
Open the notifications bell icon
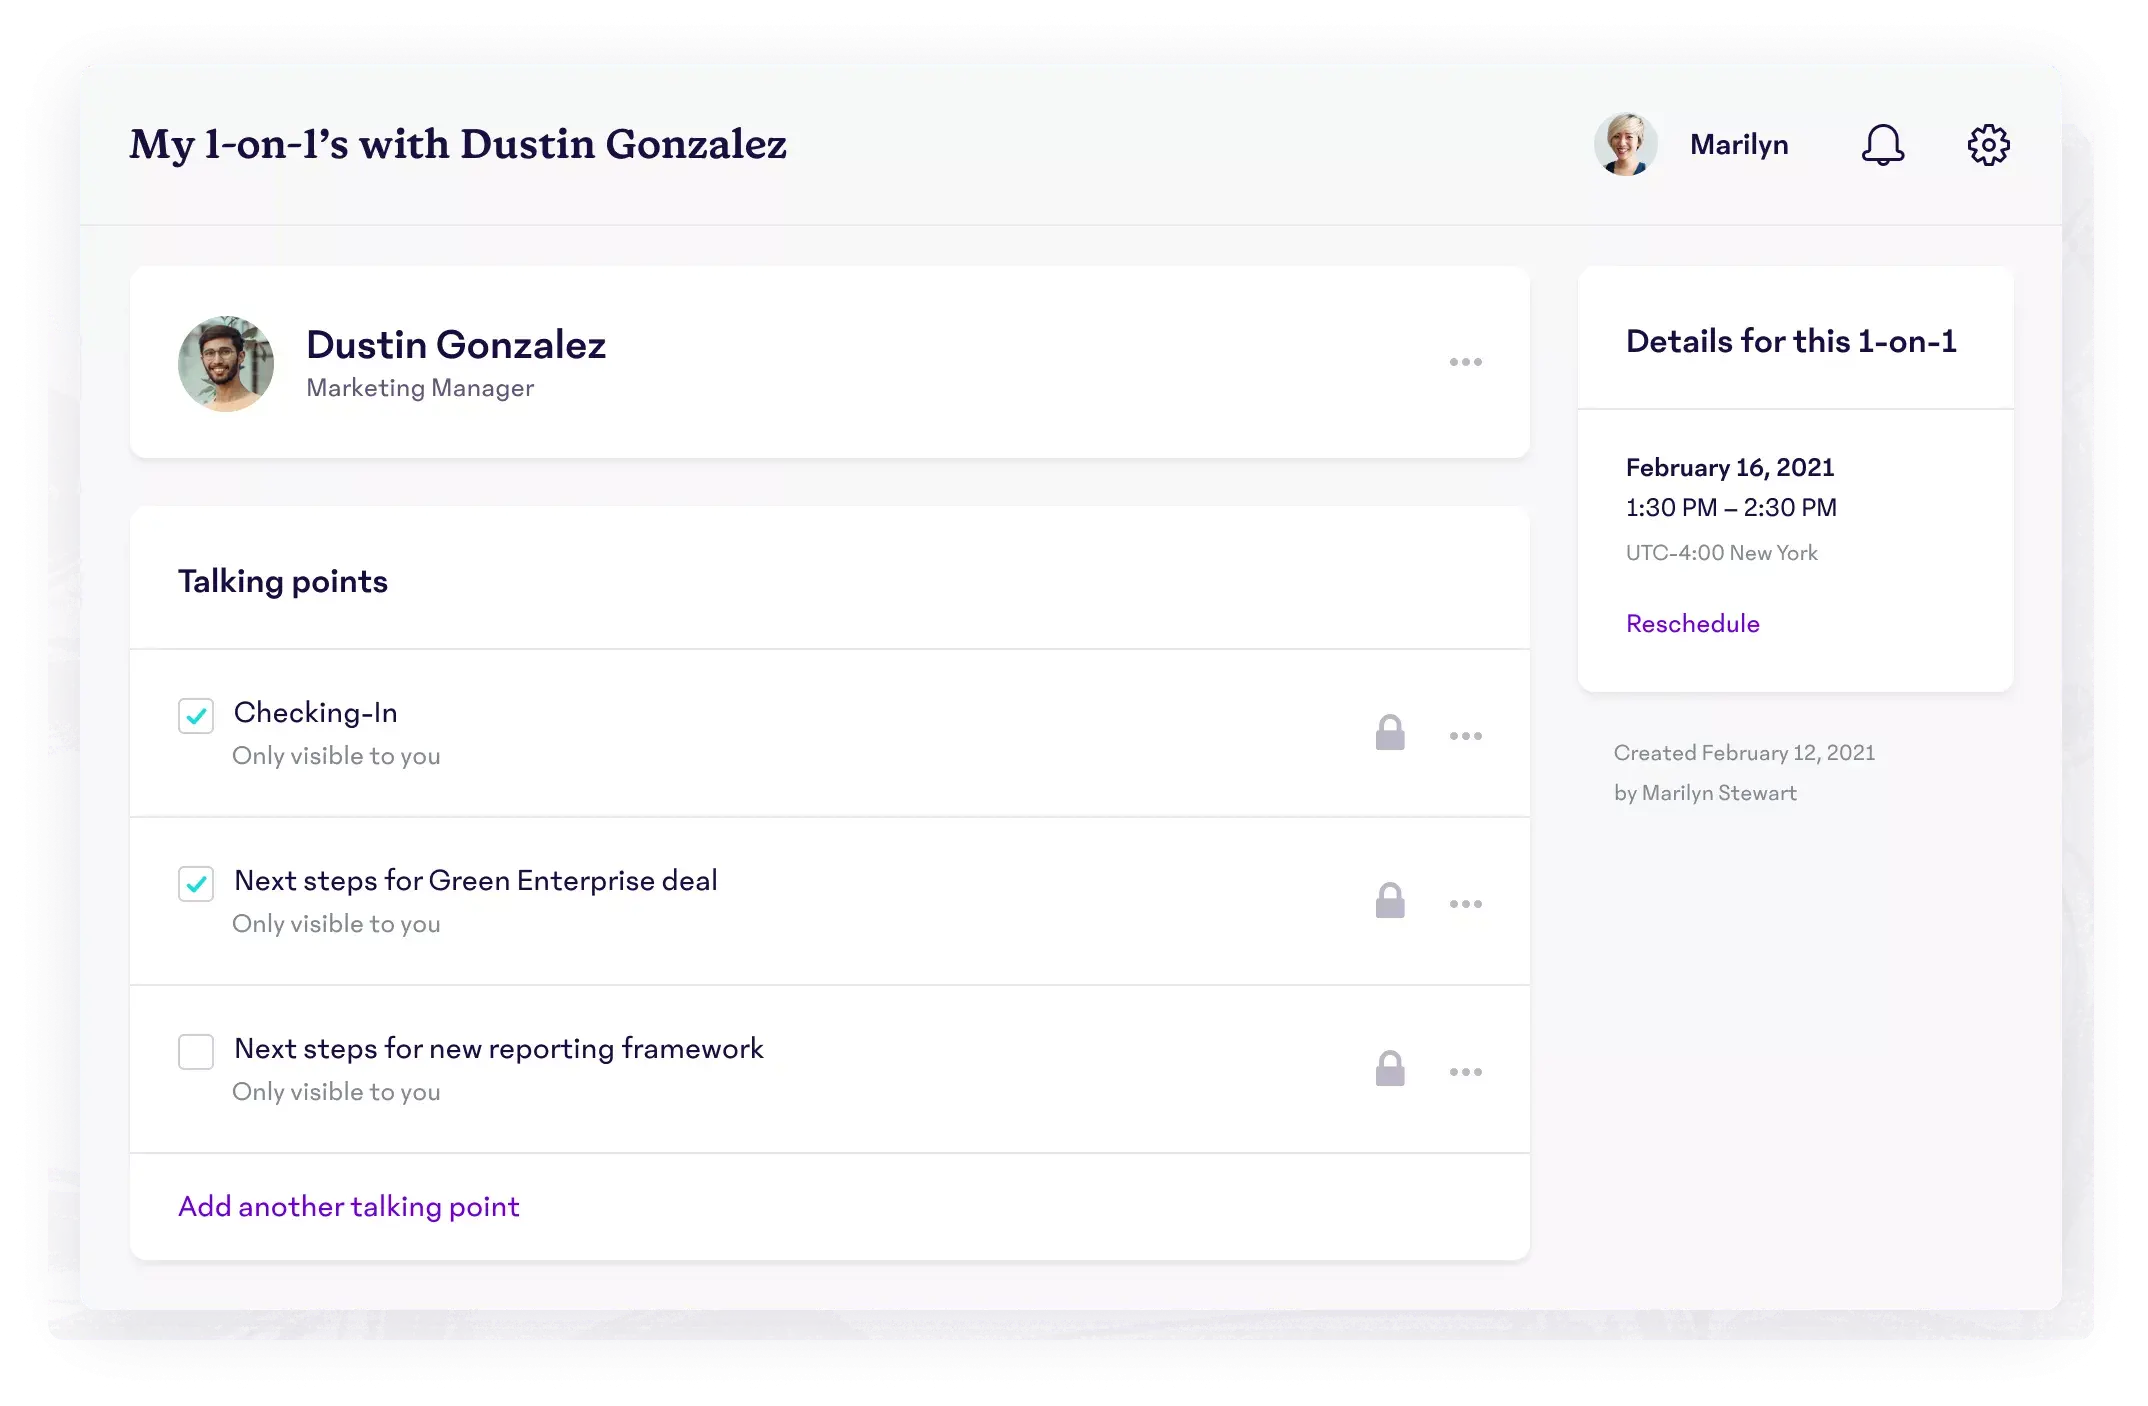pos(1882,145)
